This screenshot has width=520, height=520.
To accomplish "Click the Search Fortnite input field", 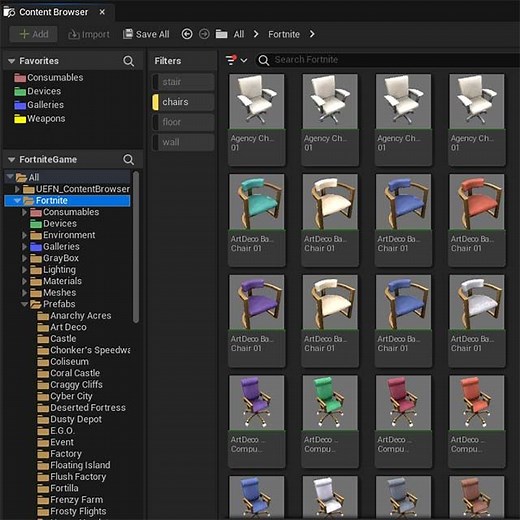I will 387,60.
